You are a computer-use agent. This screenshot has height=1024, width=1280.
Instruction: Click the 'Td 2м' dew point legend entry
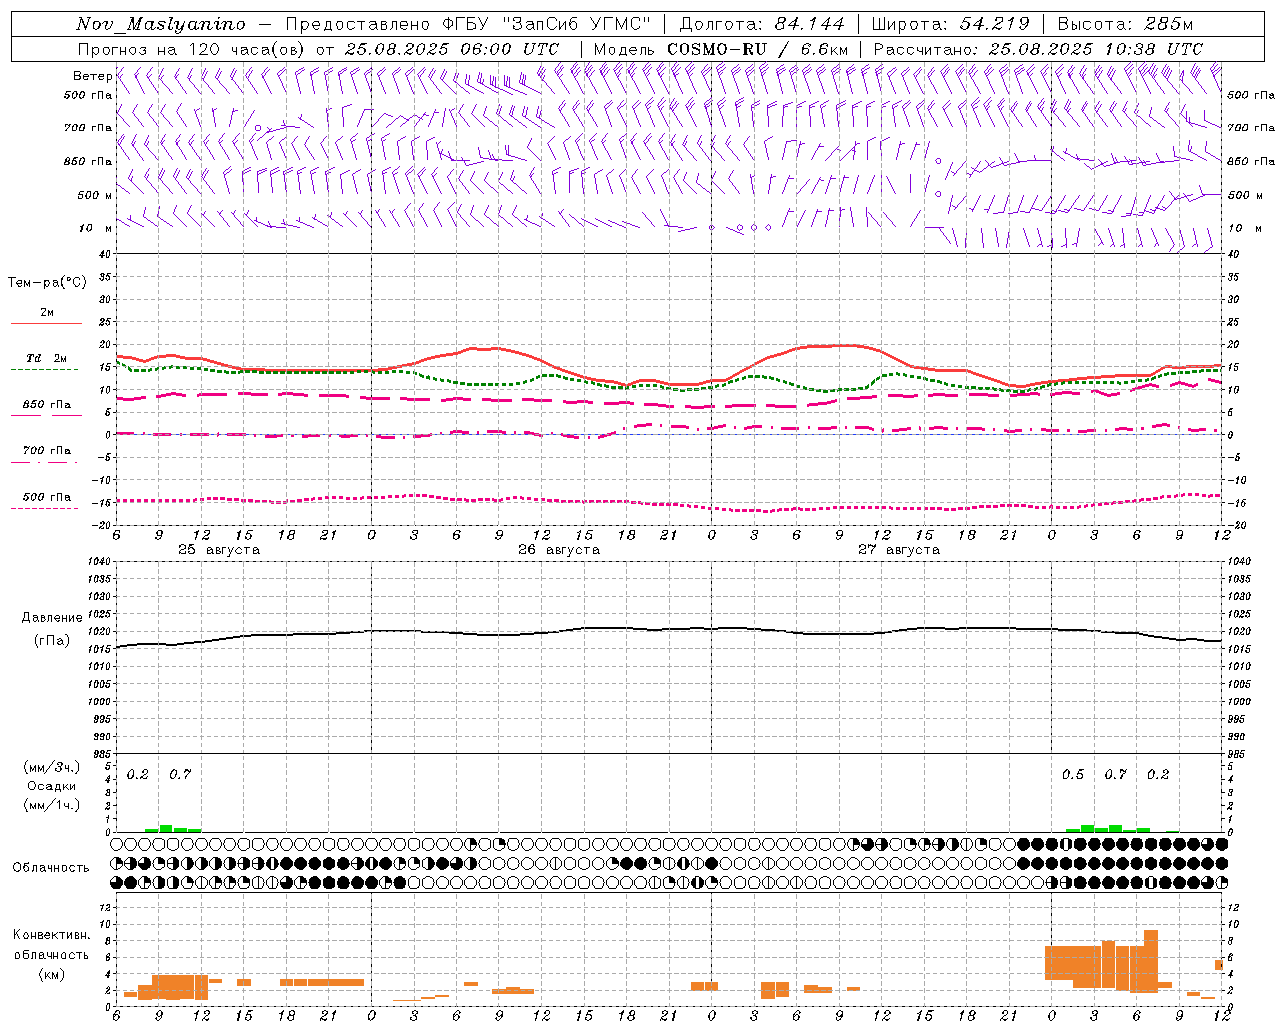[46, 358]
